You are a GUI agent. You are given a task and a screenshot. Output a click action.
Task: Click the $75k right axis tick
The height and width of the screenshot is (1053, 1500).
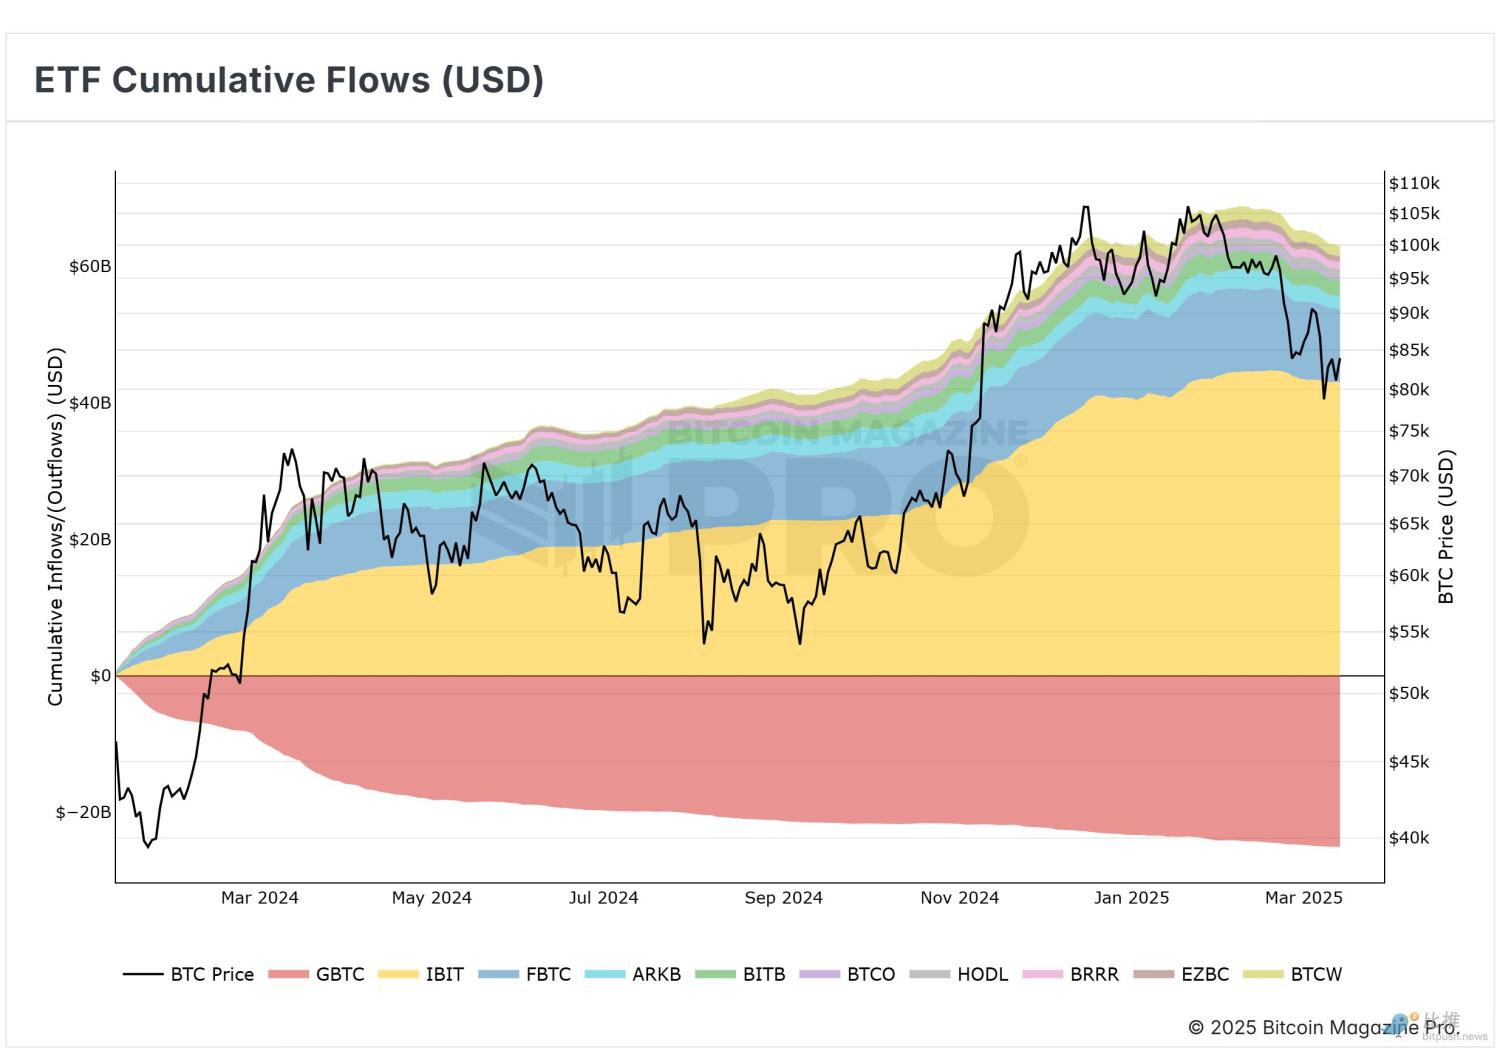coord(1409,432)
